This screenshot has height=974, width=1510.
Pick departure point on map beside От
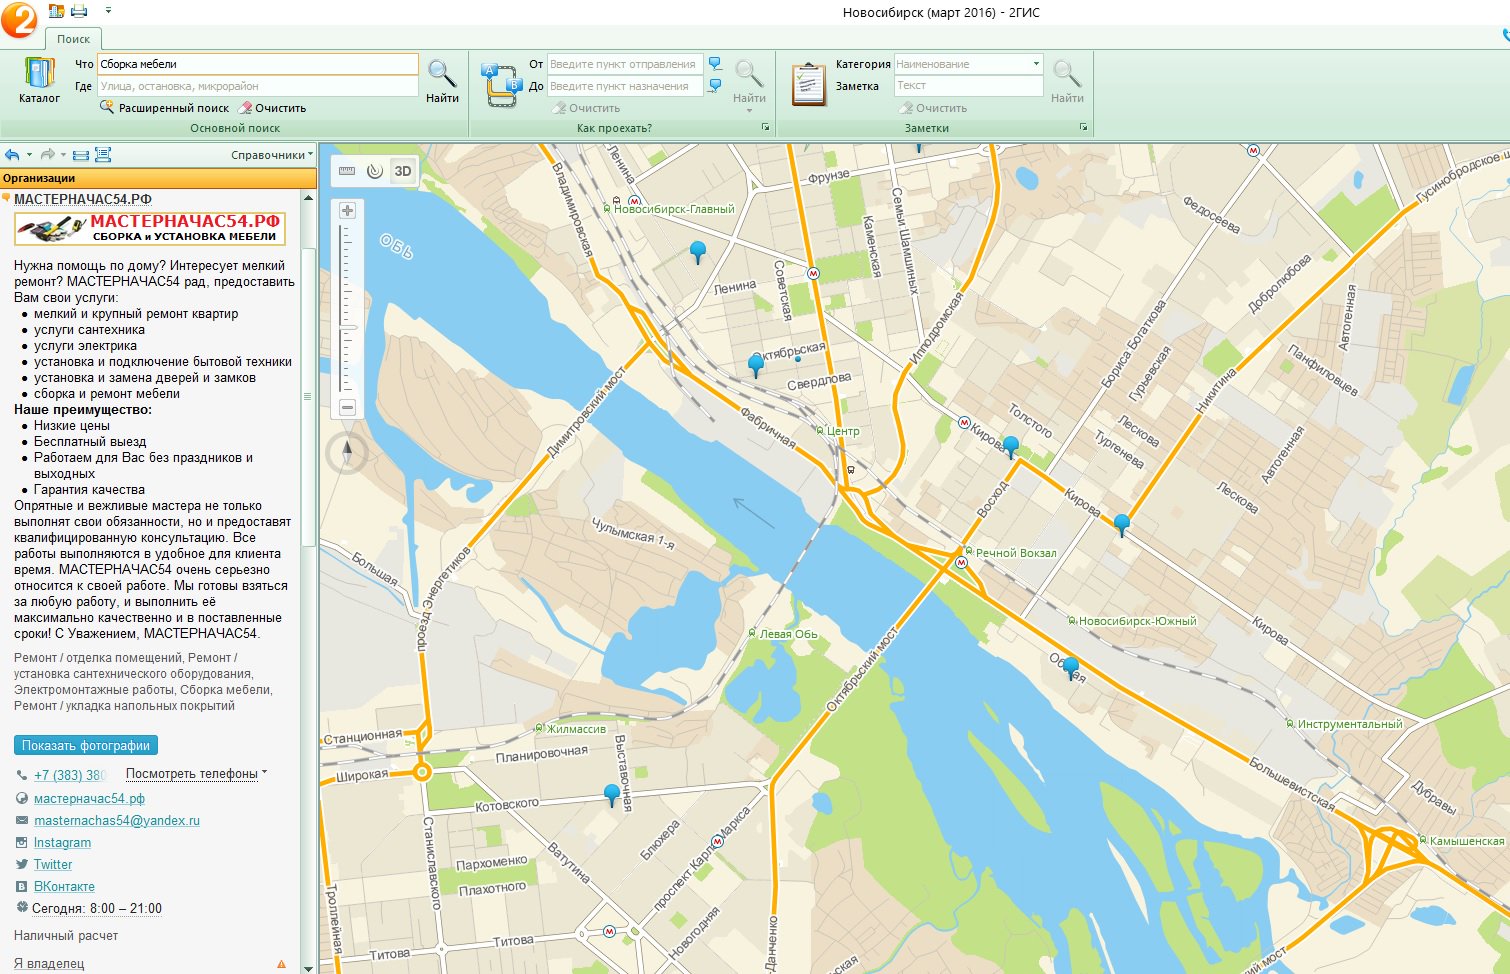click(715, 63)
